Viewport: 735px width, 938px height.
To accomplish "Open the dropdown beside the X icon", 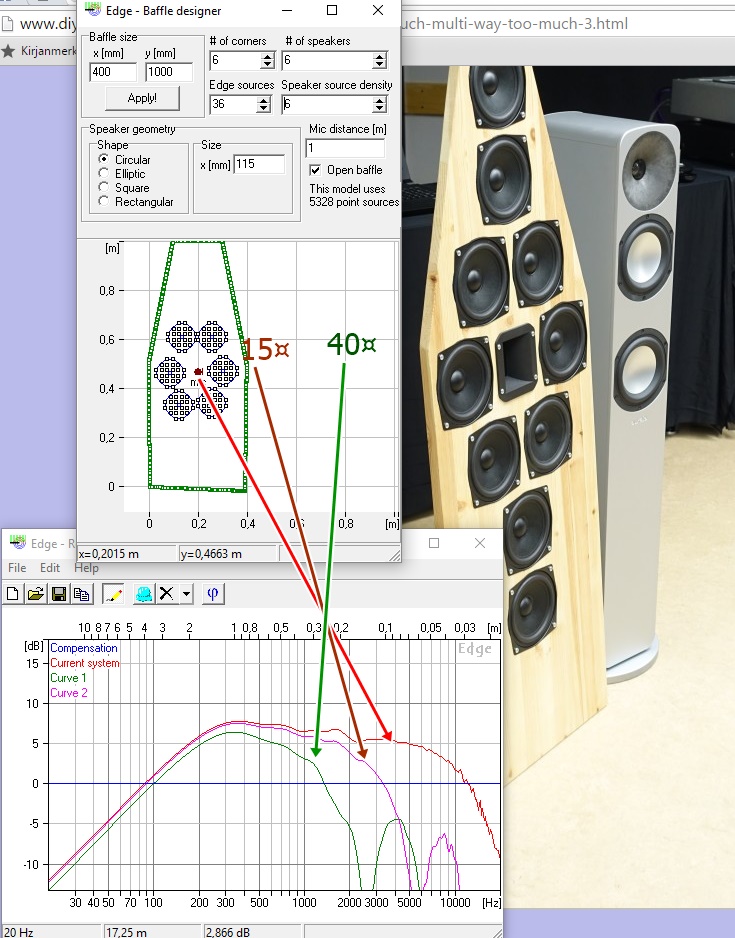I will pyautogui.click(x=186, y=594).
